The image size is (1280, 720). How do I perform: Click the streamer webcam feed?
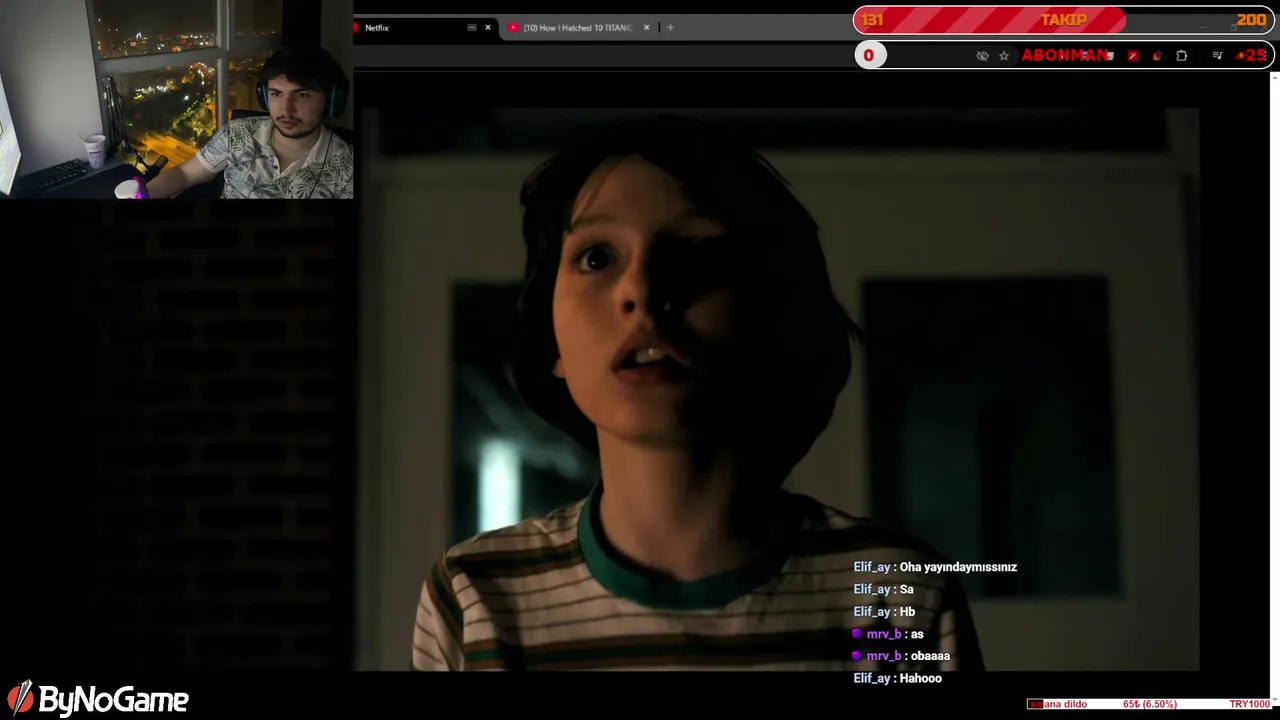176,99
